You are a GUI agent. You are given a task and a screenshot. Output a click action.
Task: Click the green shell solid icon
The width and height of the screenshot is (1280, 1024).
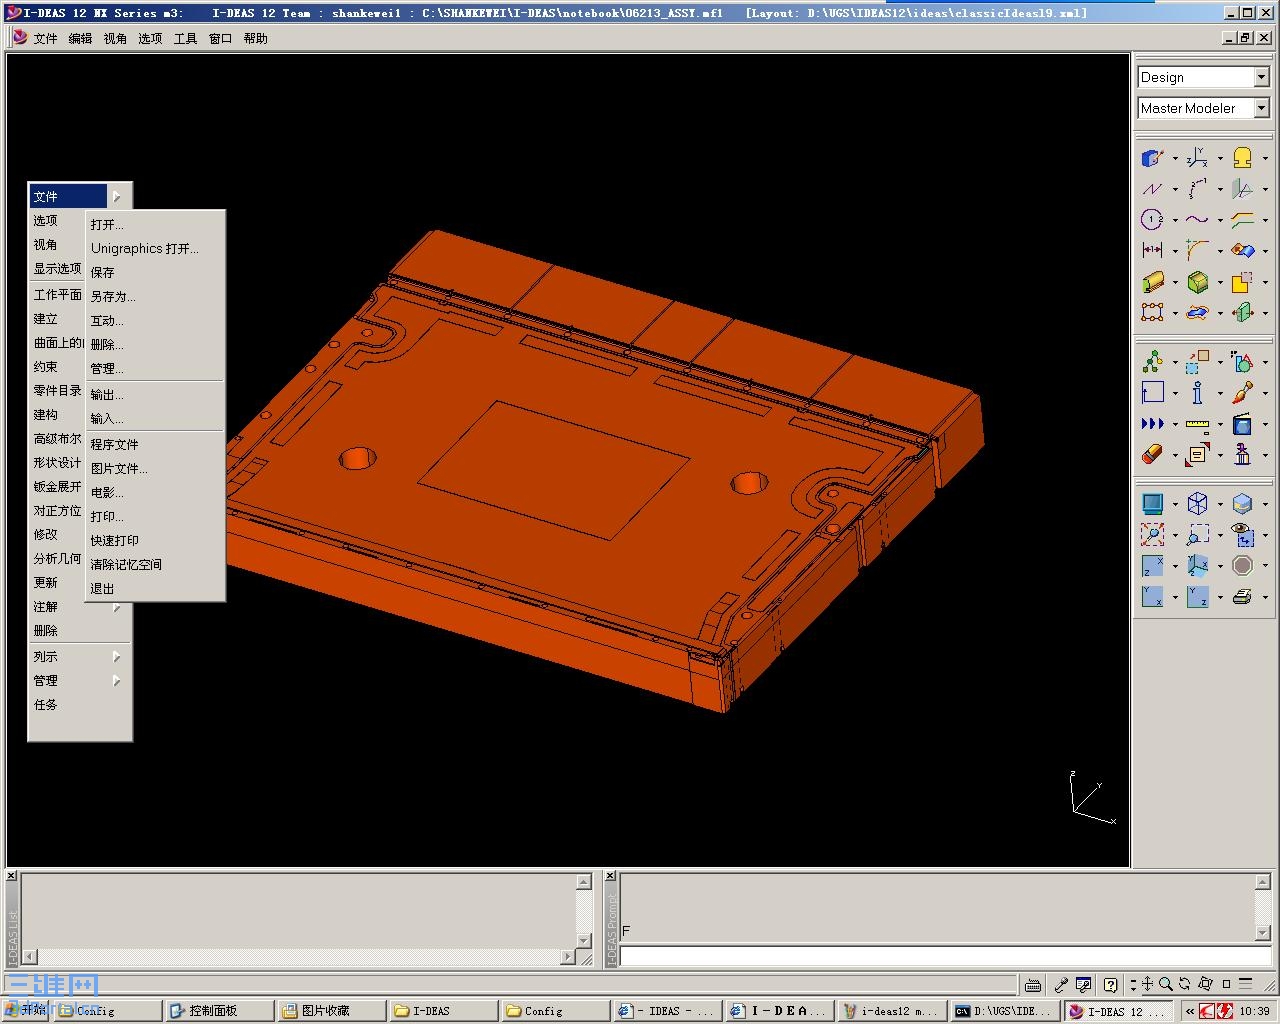tap(1197, 282)
